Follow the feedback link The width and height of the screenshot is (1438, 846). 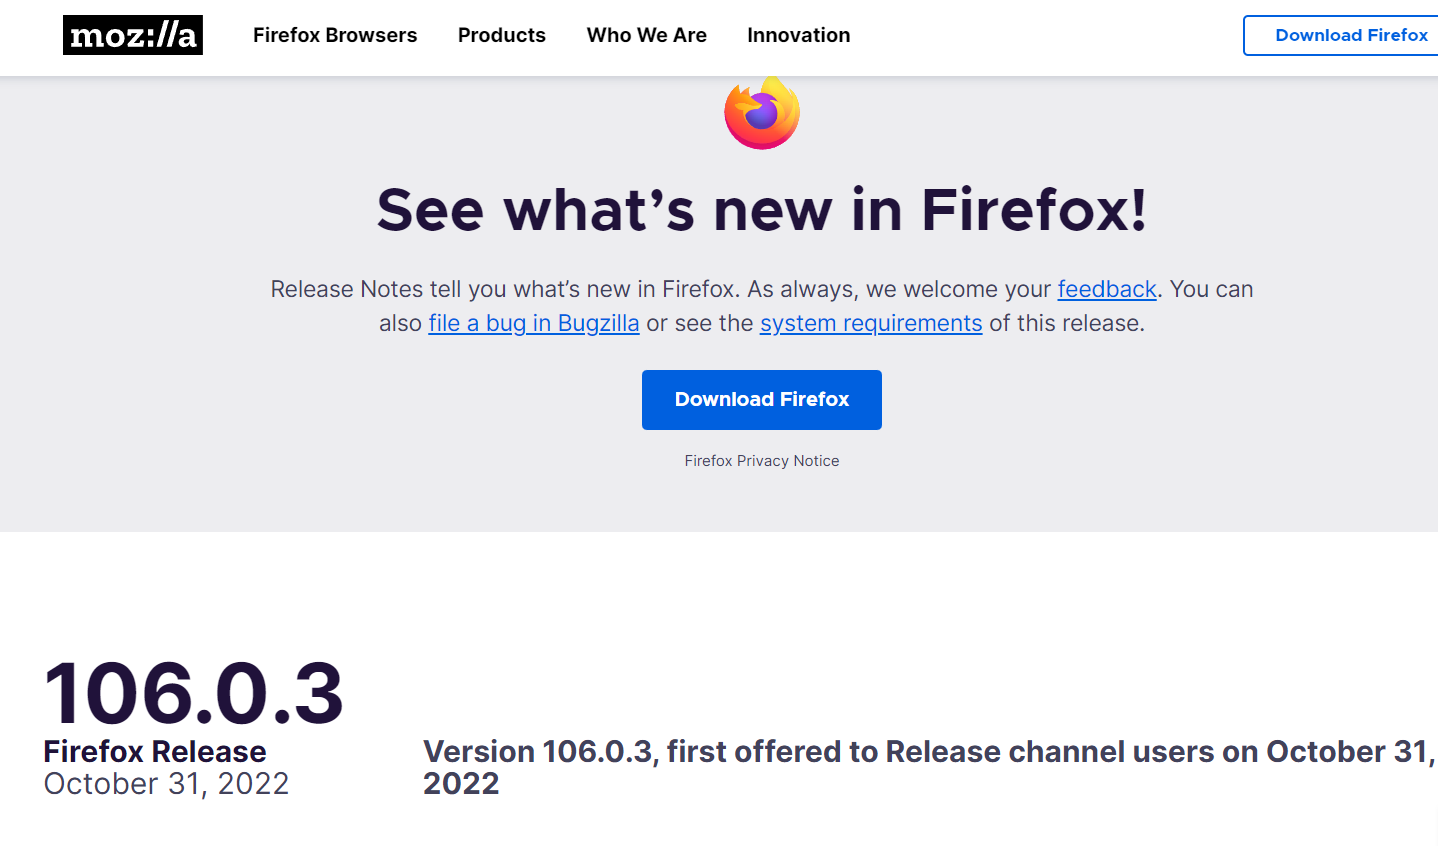[x=1107, y=289]
